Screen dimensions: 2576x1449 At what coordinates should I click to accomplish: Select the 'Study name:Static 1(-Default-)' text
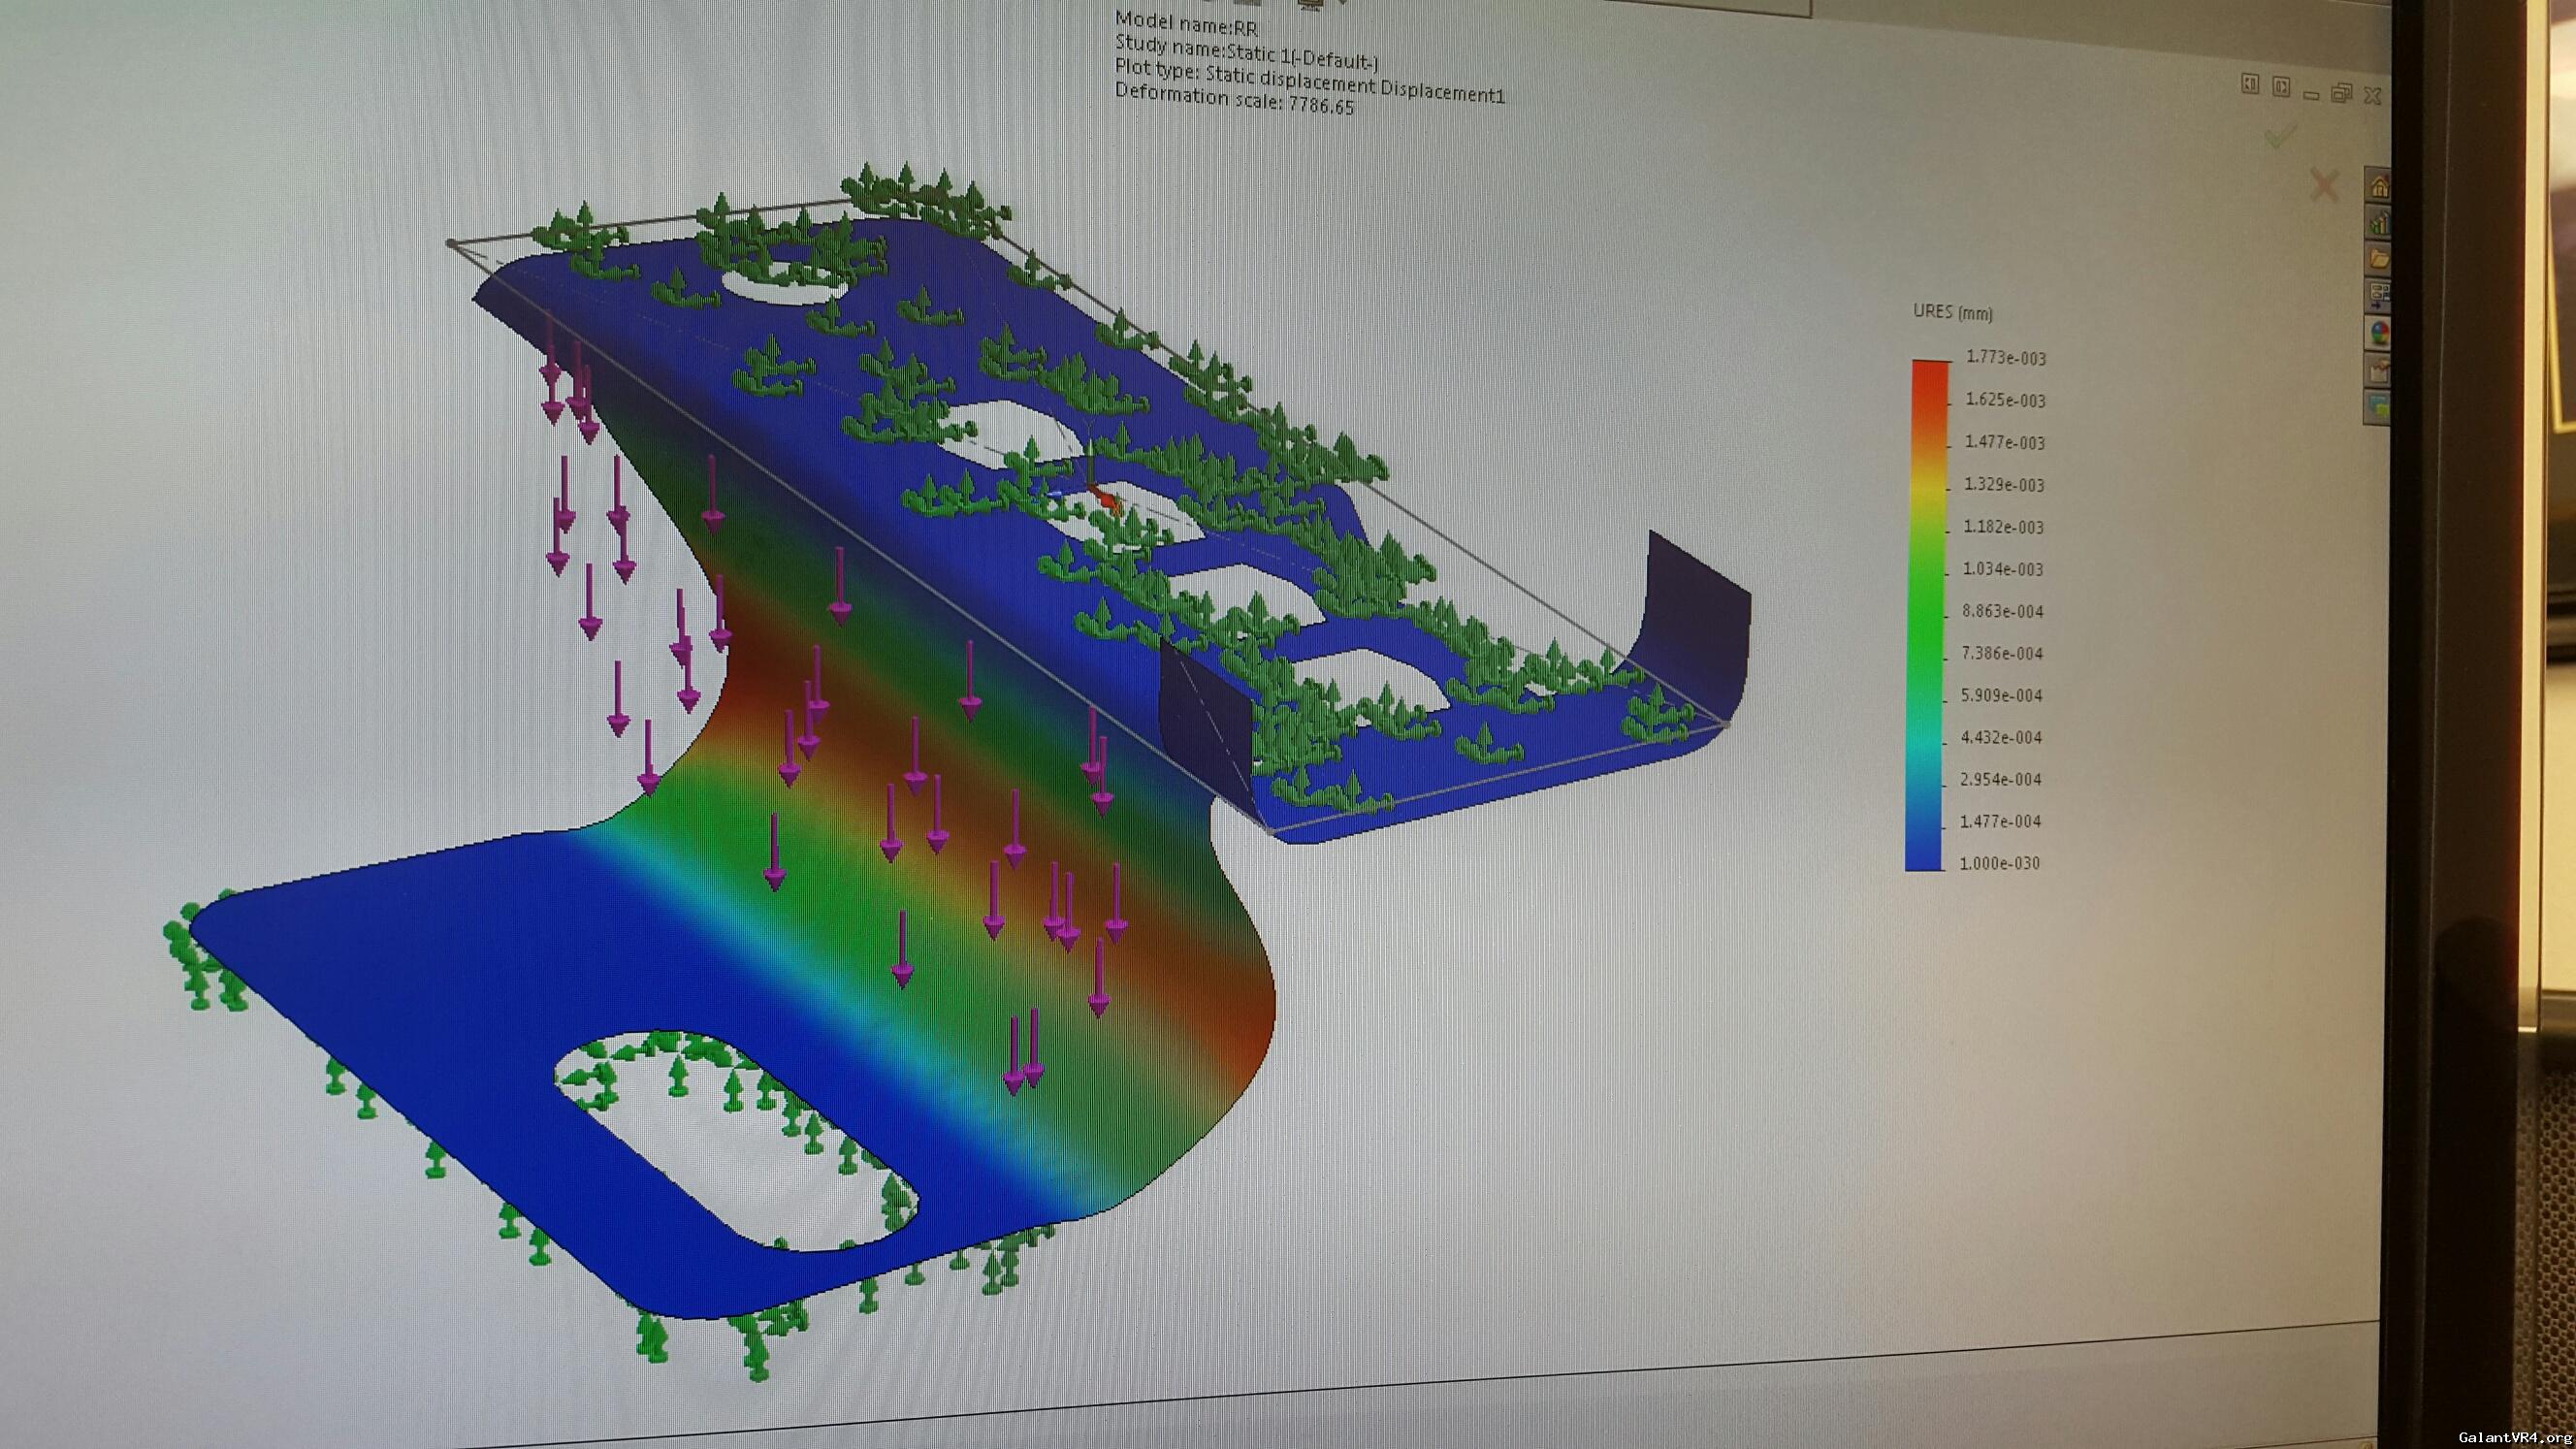tap(1247, 52)
